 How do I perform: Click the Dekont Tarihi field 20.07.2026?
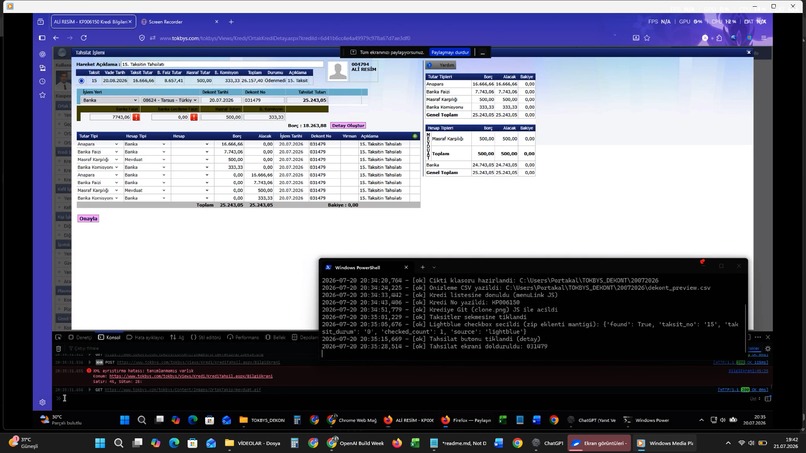coord(221,100)
